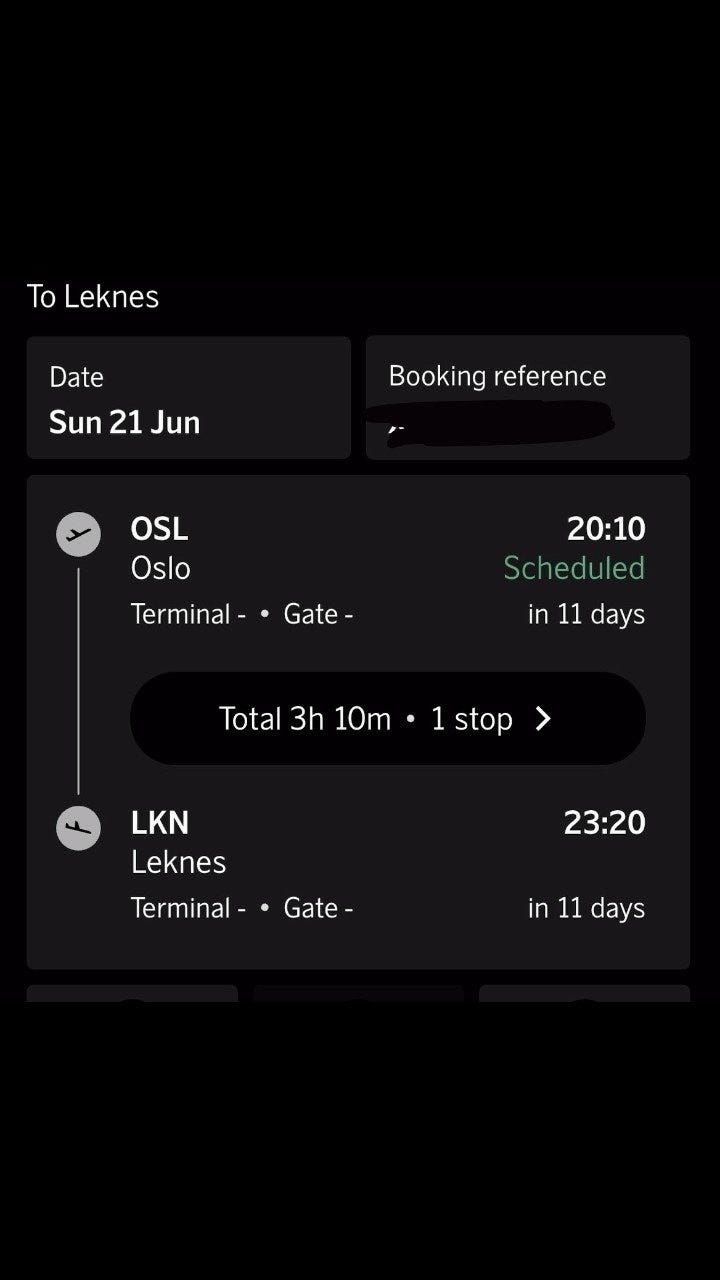Open the Booking reference card

(528, 398)
